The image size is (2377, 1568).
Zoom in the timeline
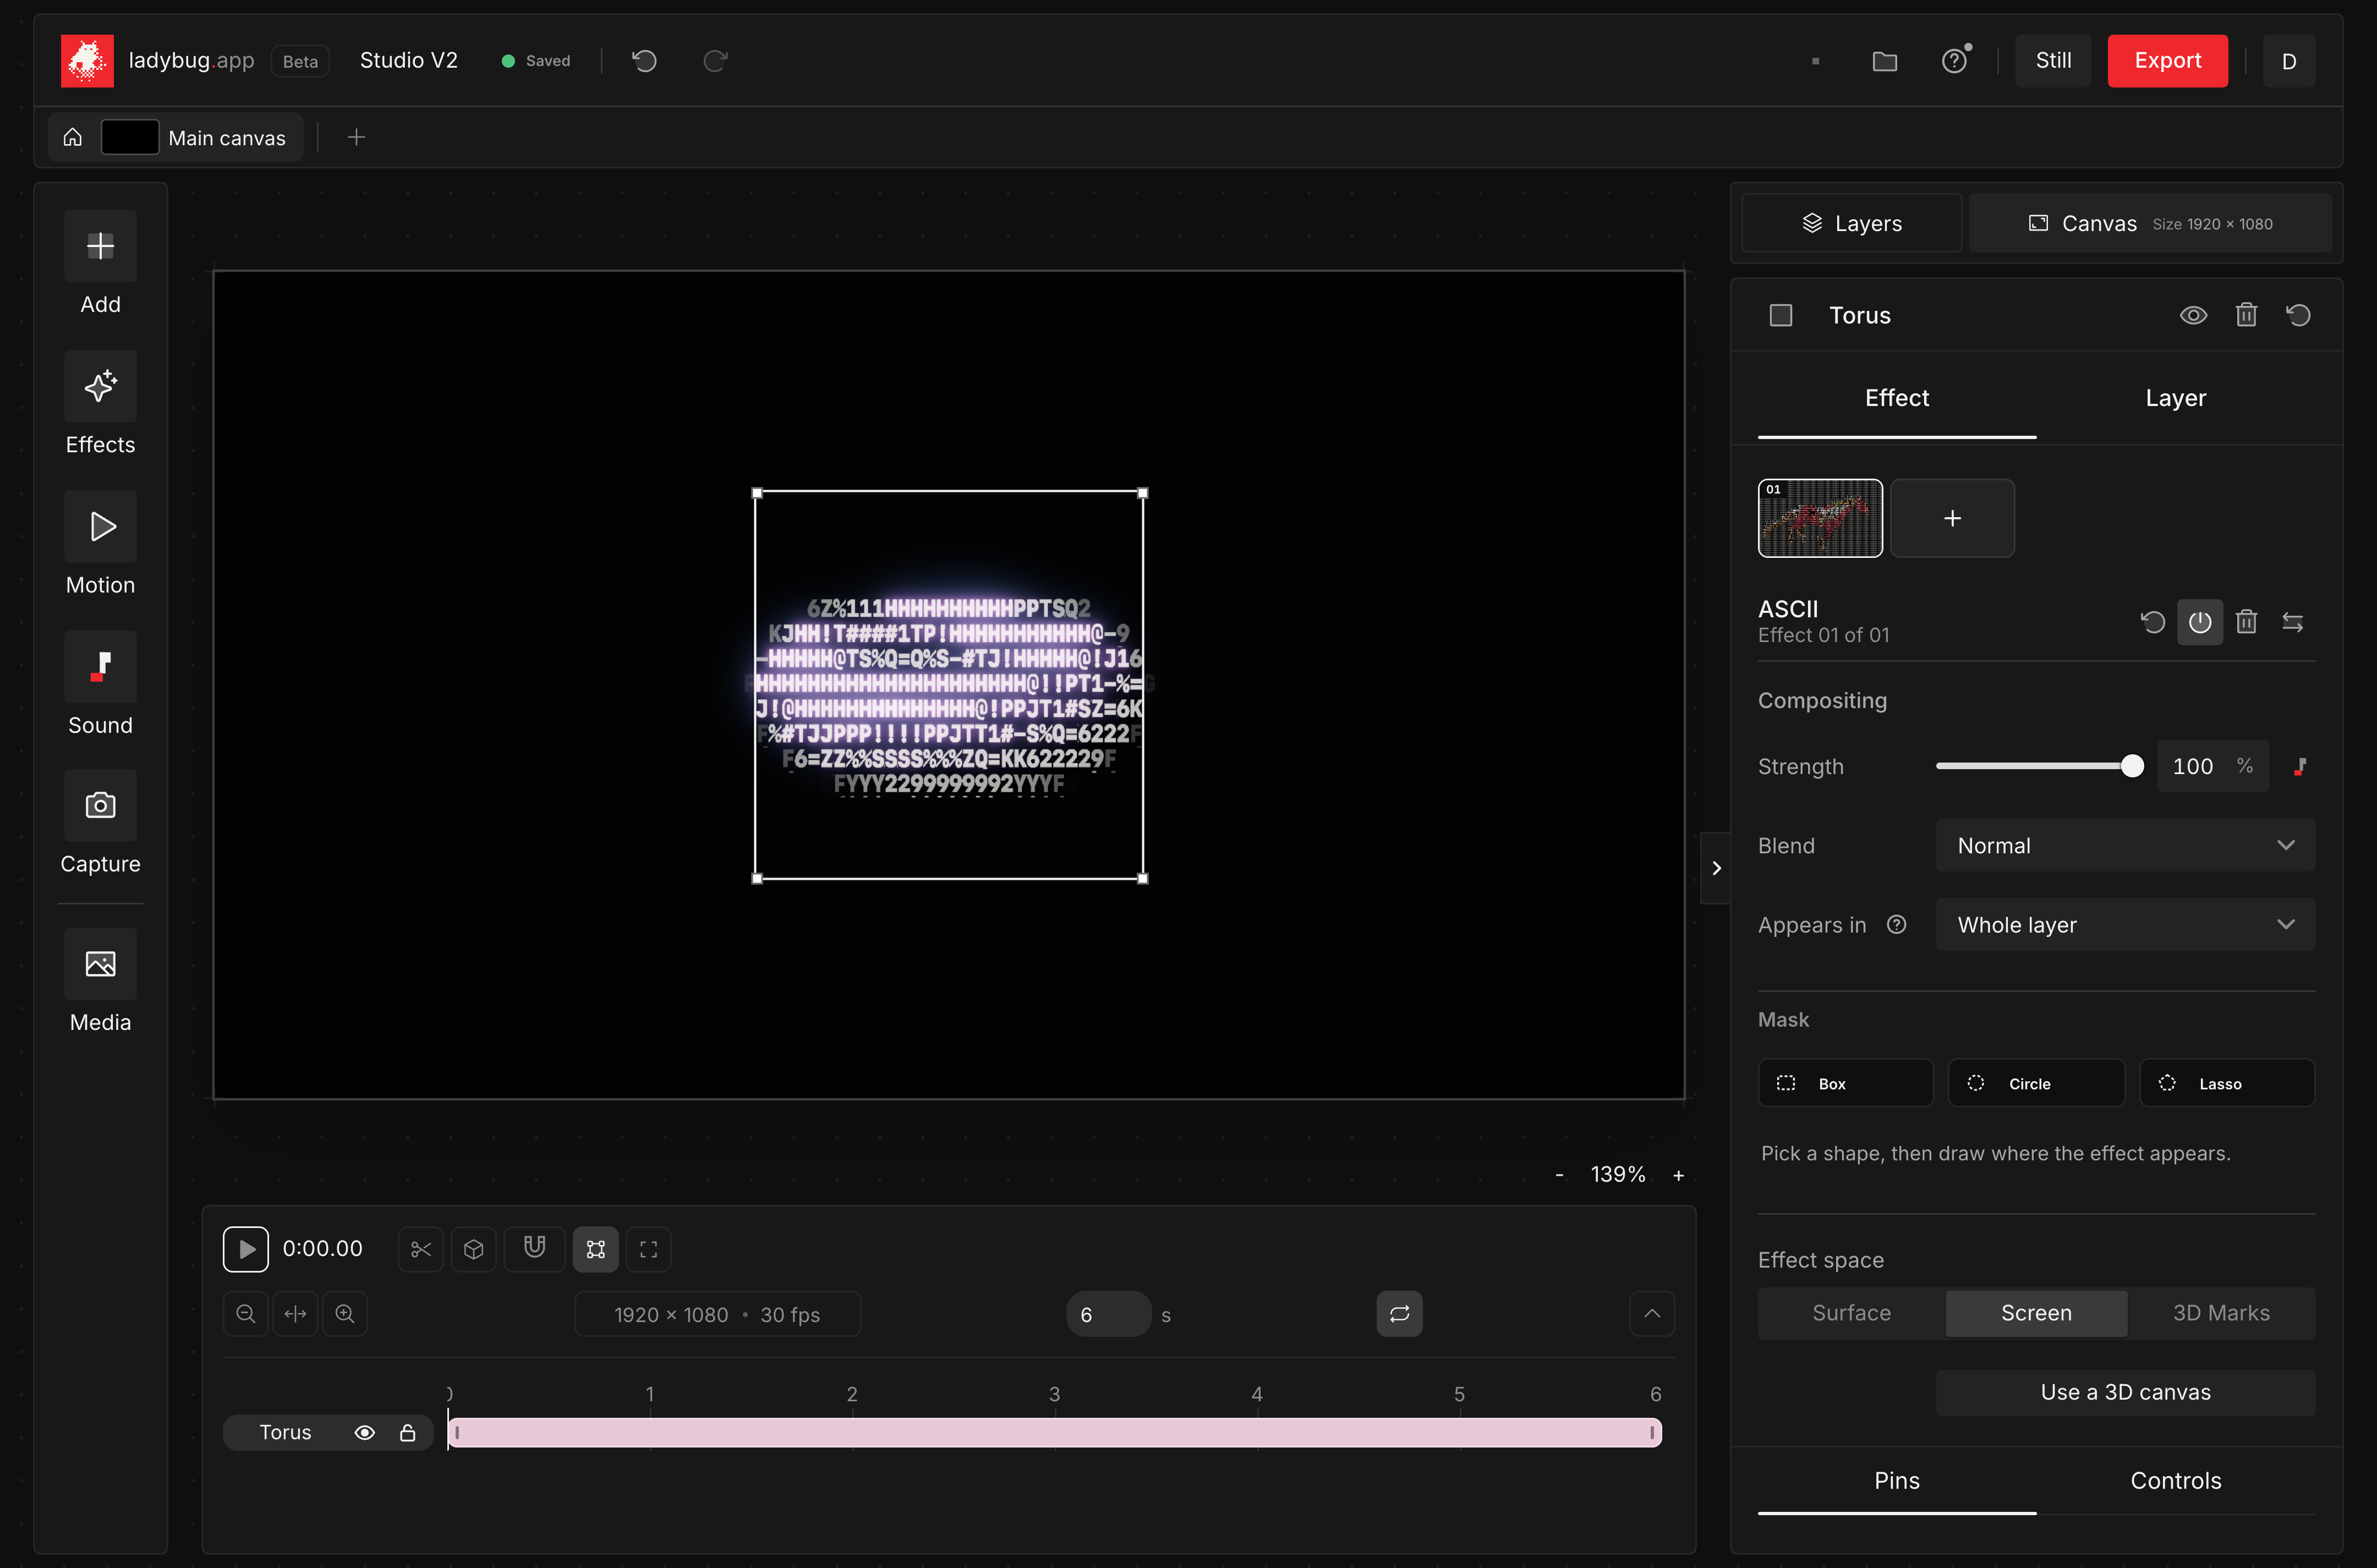(x=345, y=1314)
